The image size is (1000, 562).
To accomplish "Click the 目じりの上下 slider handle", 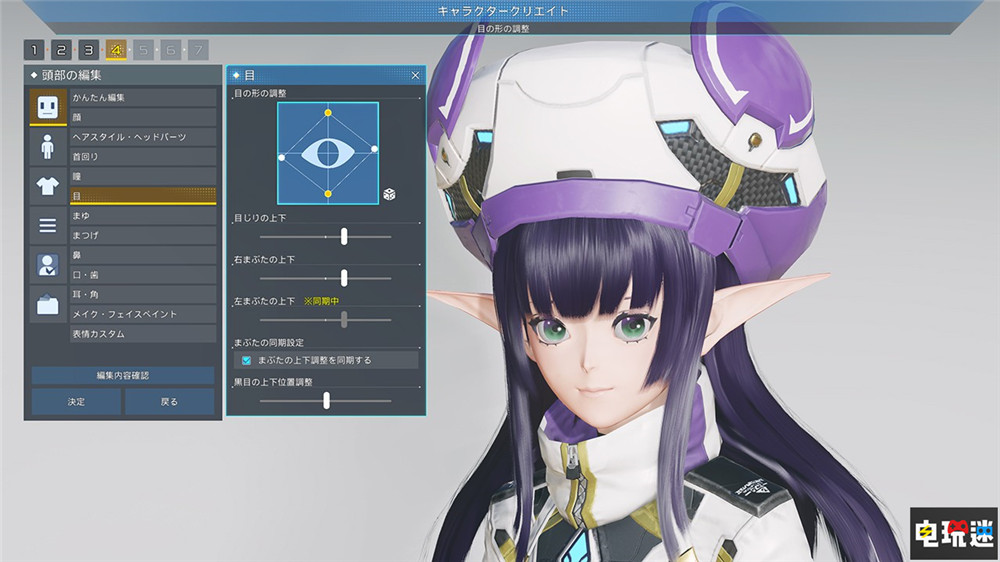I will pos(344,237).
